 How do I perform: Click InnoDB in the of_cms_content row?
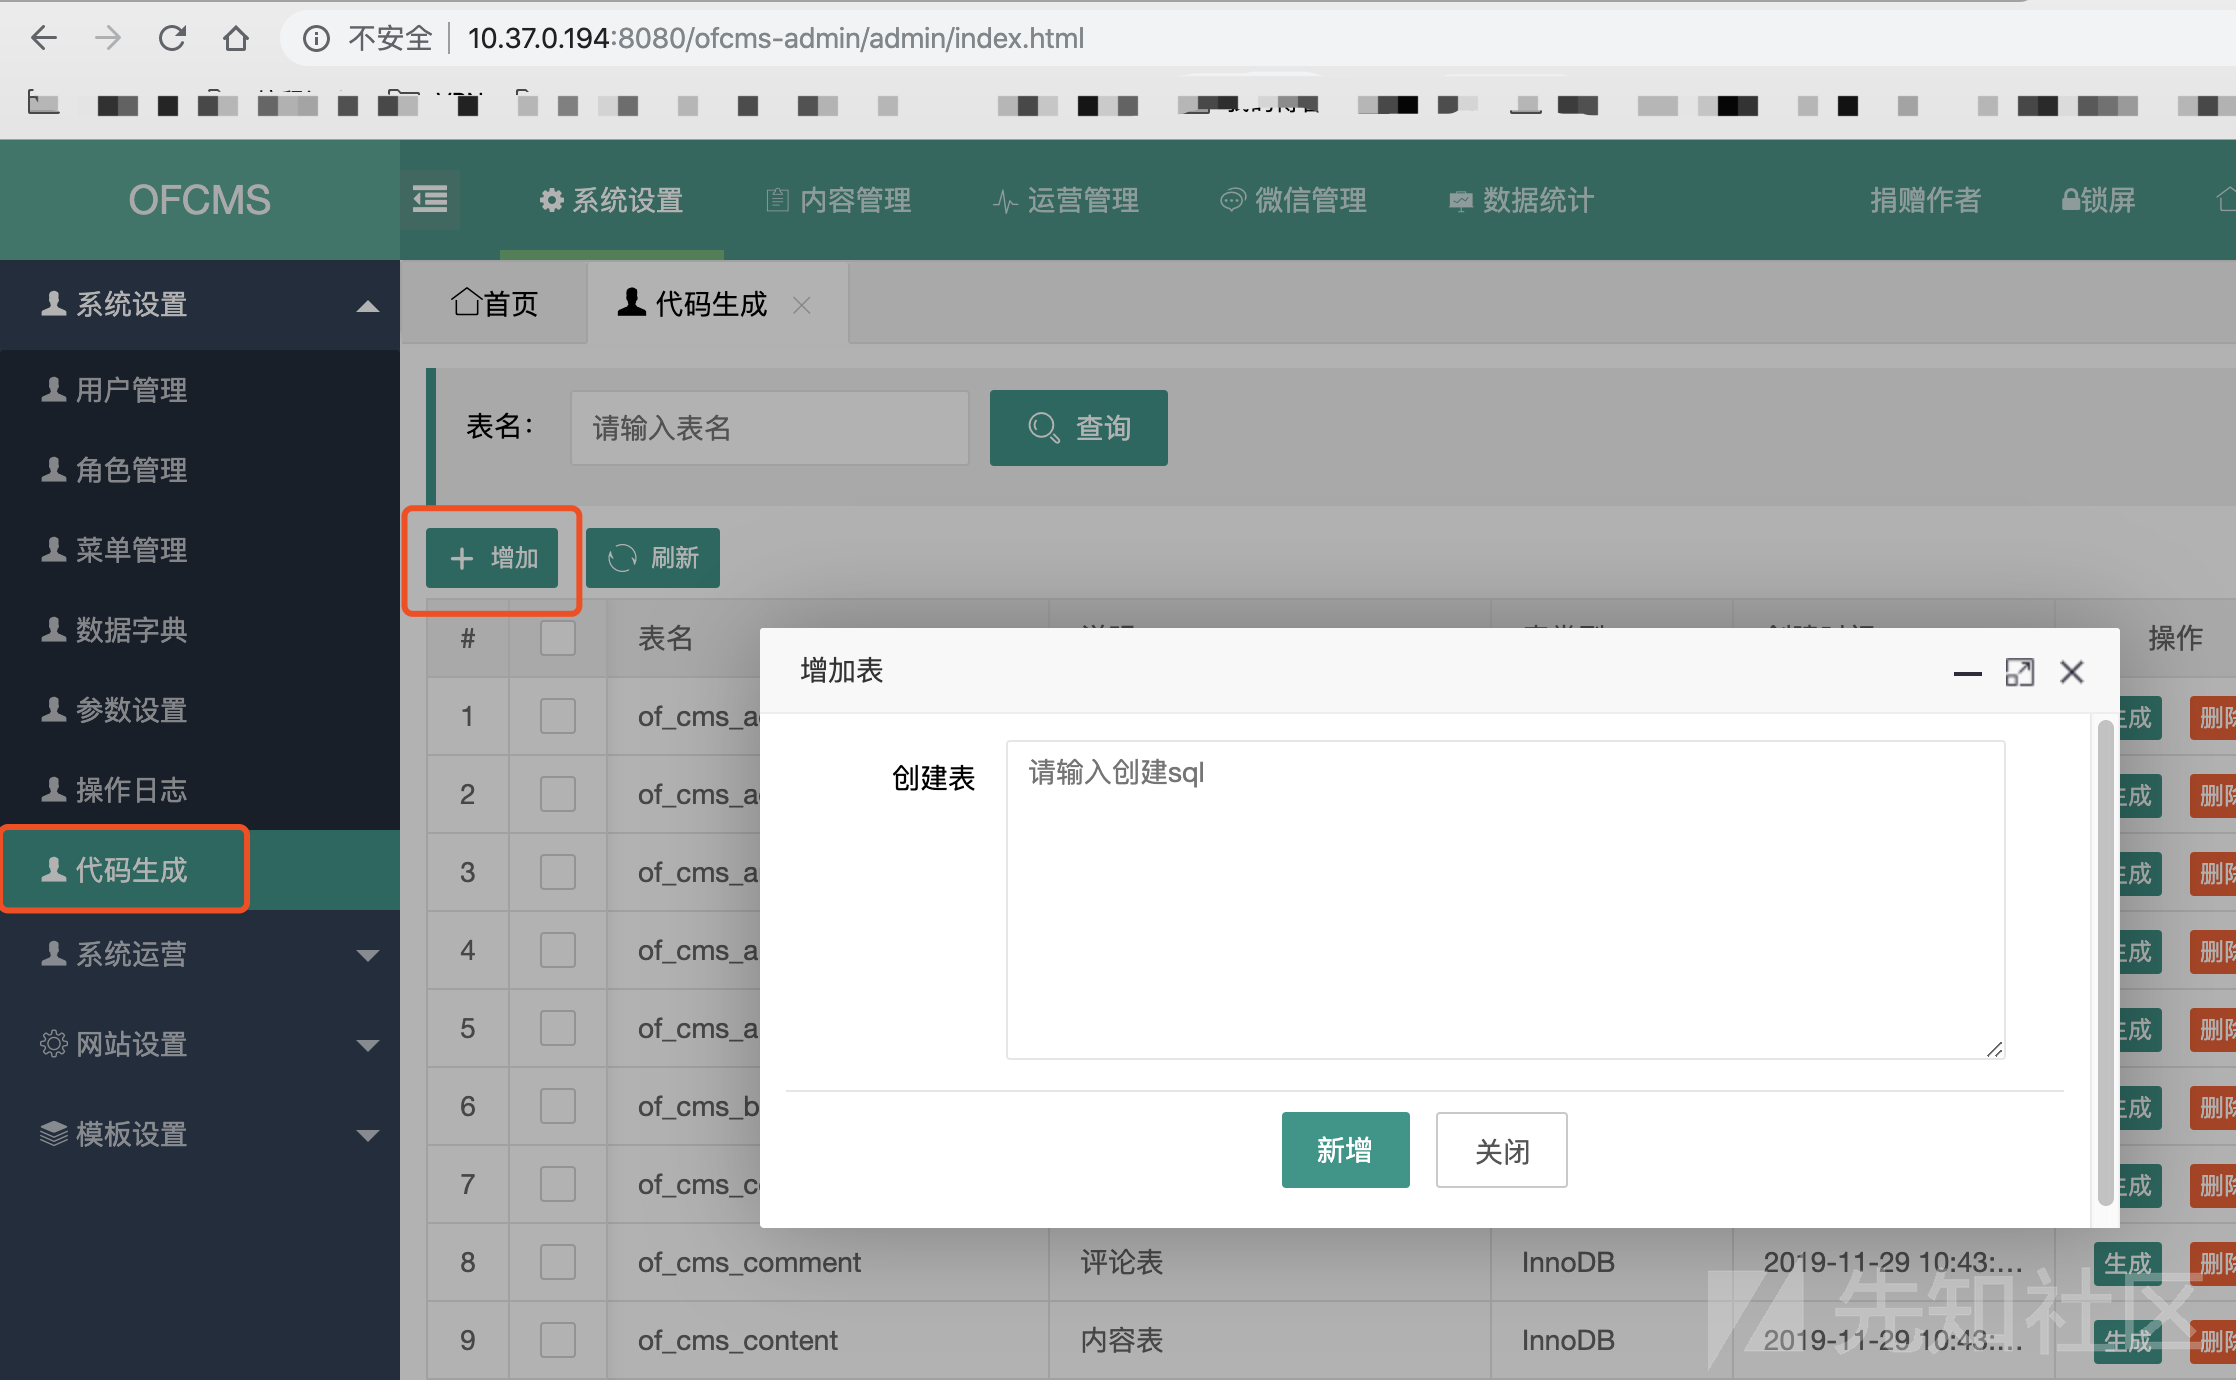(x=1568, y=1340)
